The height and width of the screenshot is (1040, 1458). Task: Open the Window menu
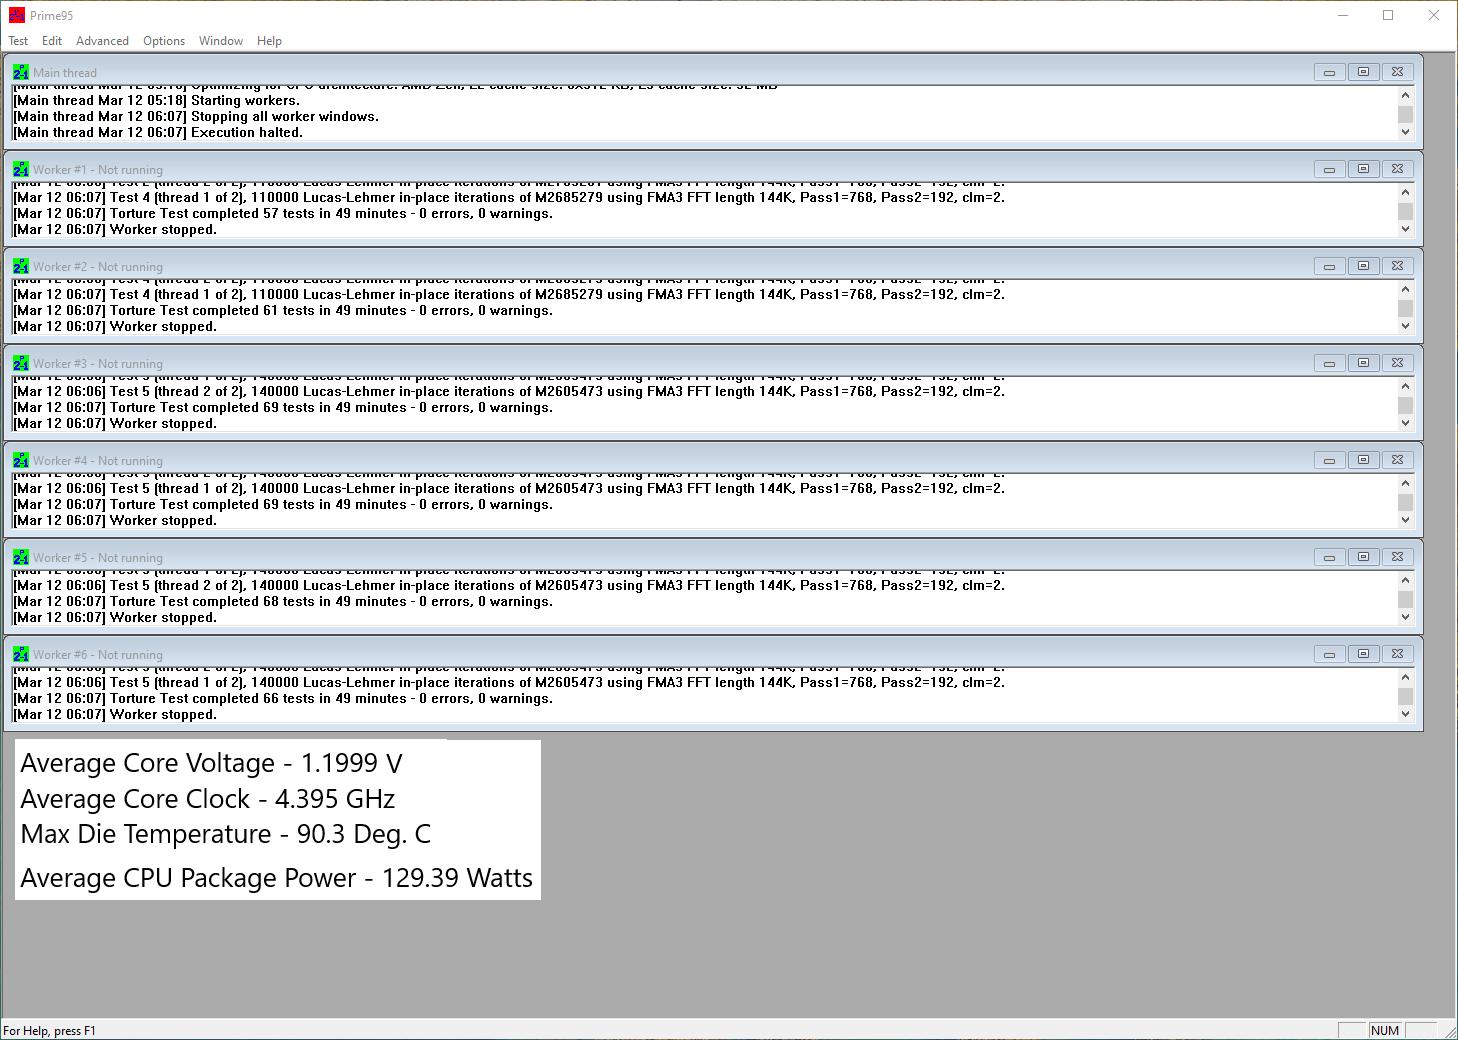221,41
